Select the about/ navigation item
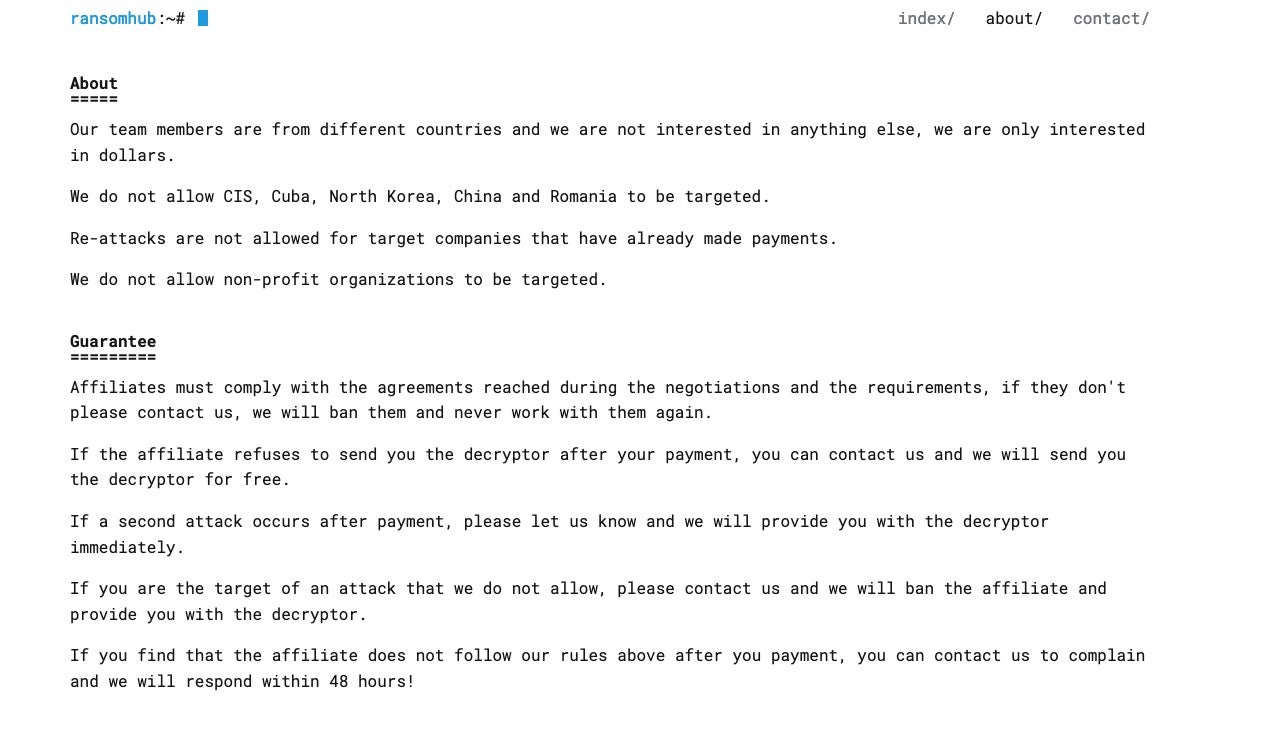Screen dimensions: 1264x751 pos(1013,18)
